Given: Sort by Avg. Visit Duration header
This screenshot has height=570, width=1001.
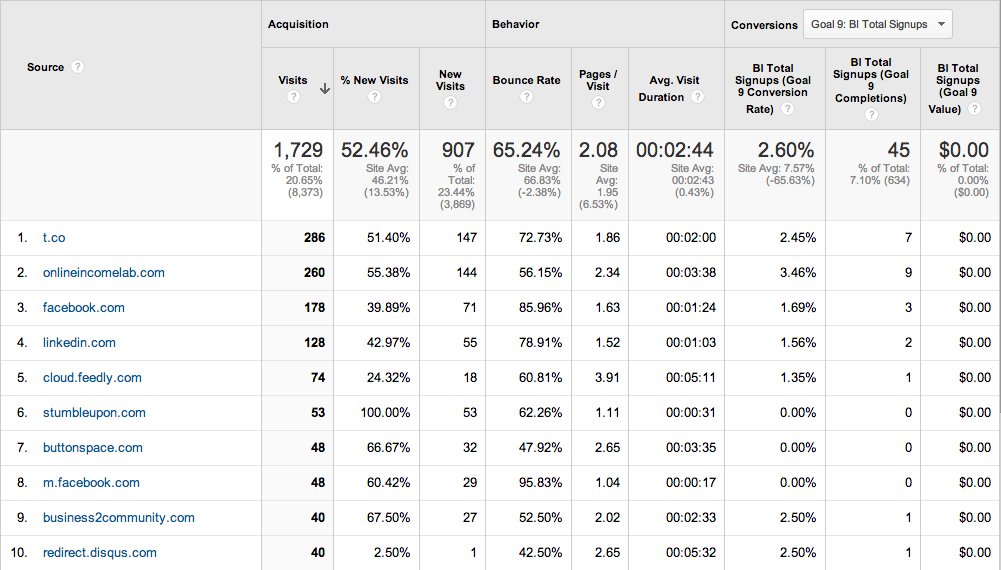Looking at the screenshot, I should 668,89.
